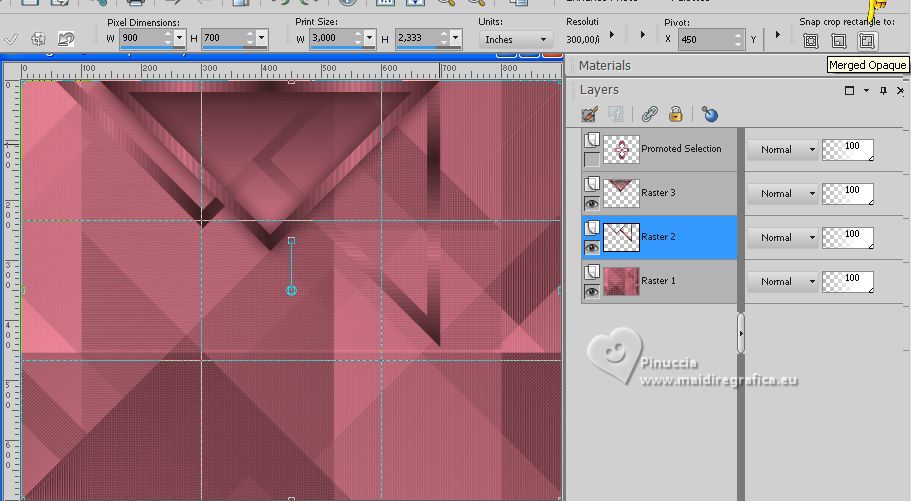Image resolution: width=911 pixels, height=501 pixels.
Task: Click the middle snap crop rectangle icon
Action: click(838, 41)
